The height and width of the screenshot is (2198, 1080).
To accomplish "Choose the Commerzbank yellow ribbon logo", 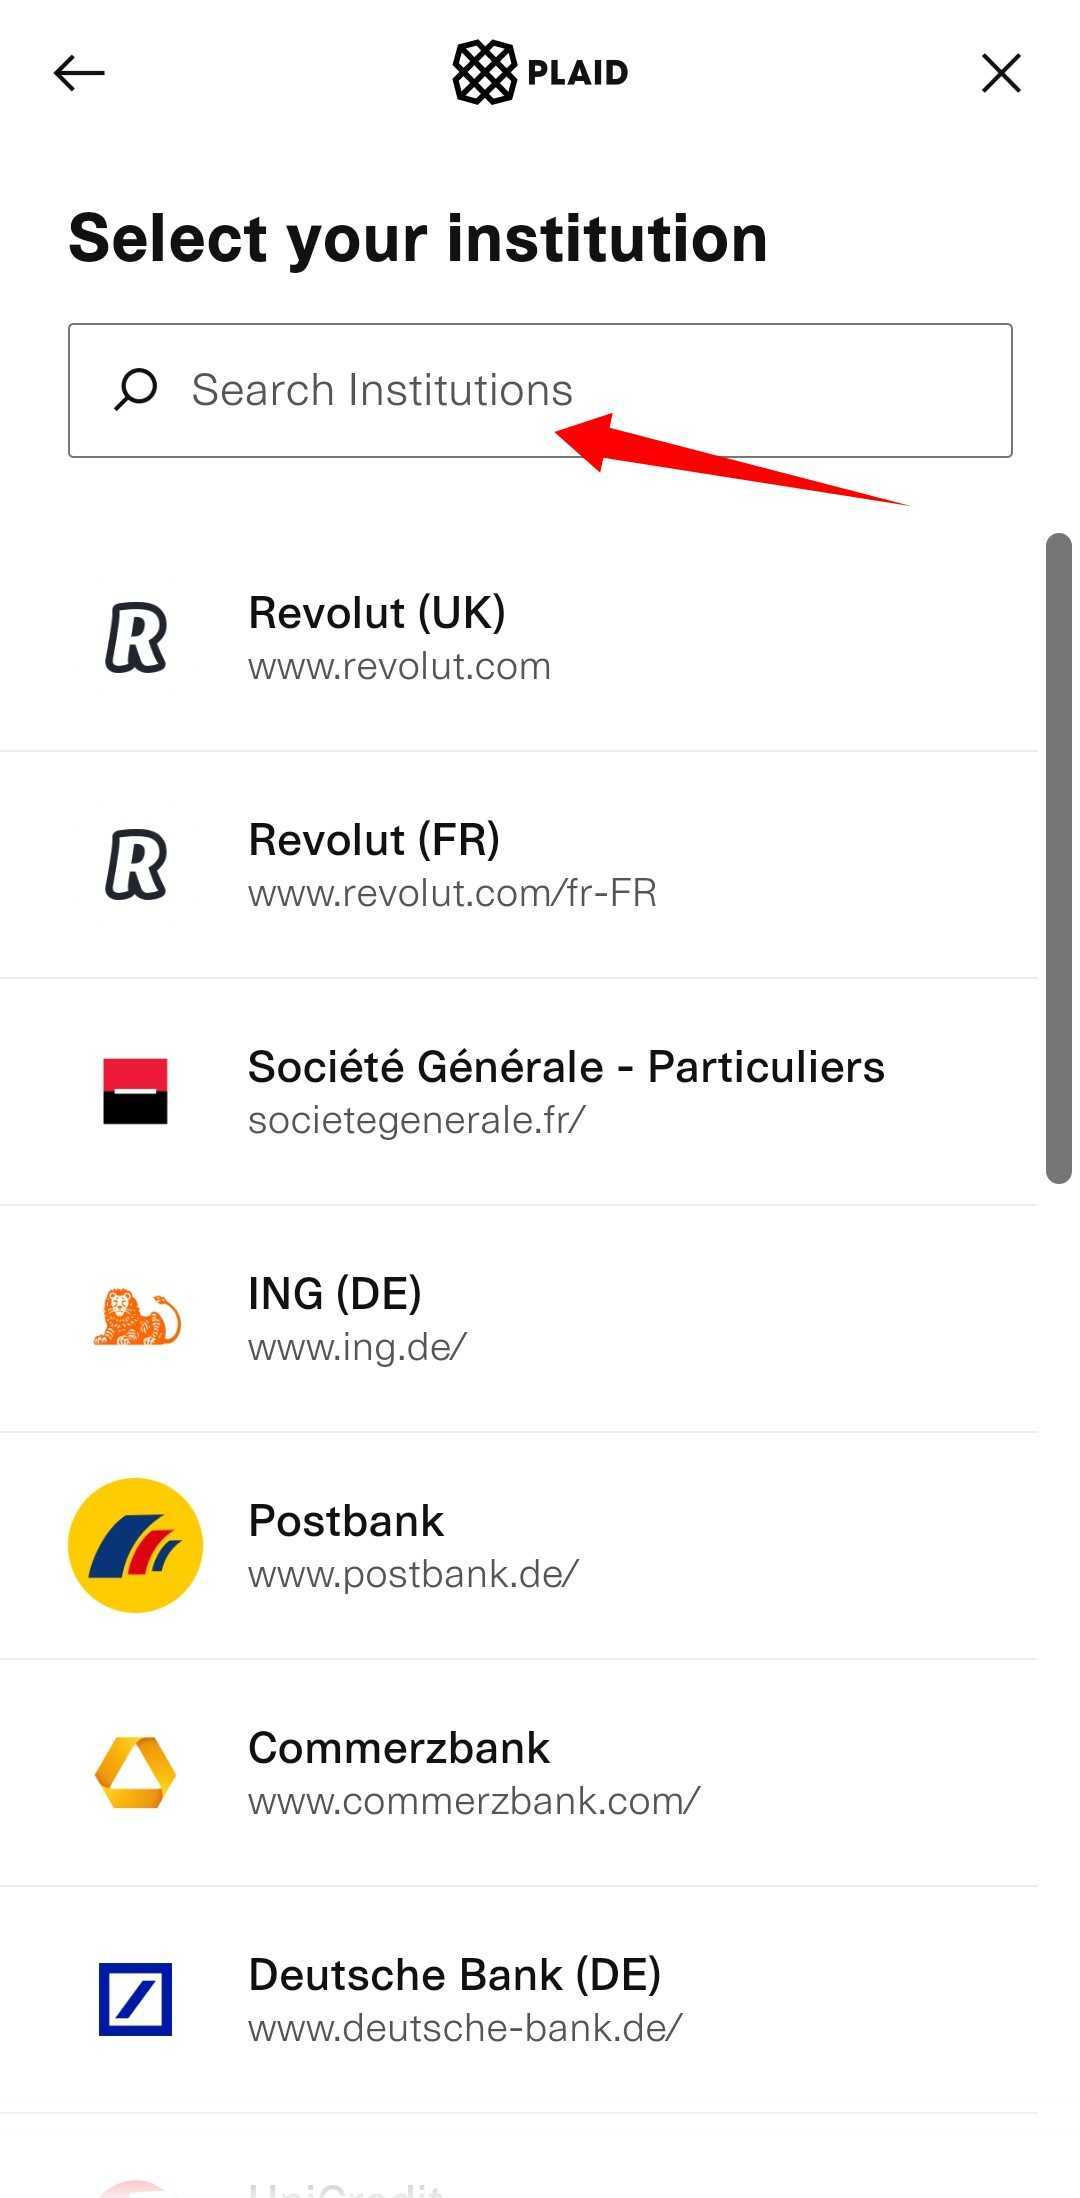I will click(136, 1772).
